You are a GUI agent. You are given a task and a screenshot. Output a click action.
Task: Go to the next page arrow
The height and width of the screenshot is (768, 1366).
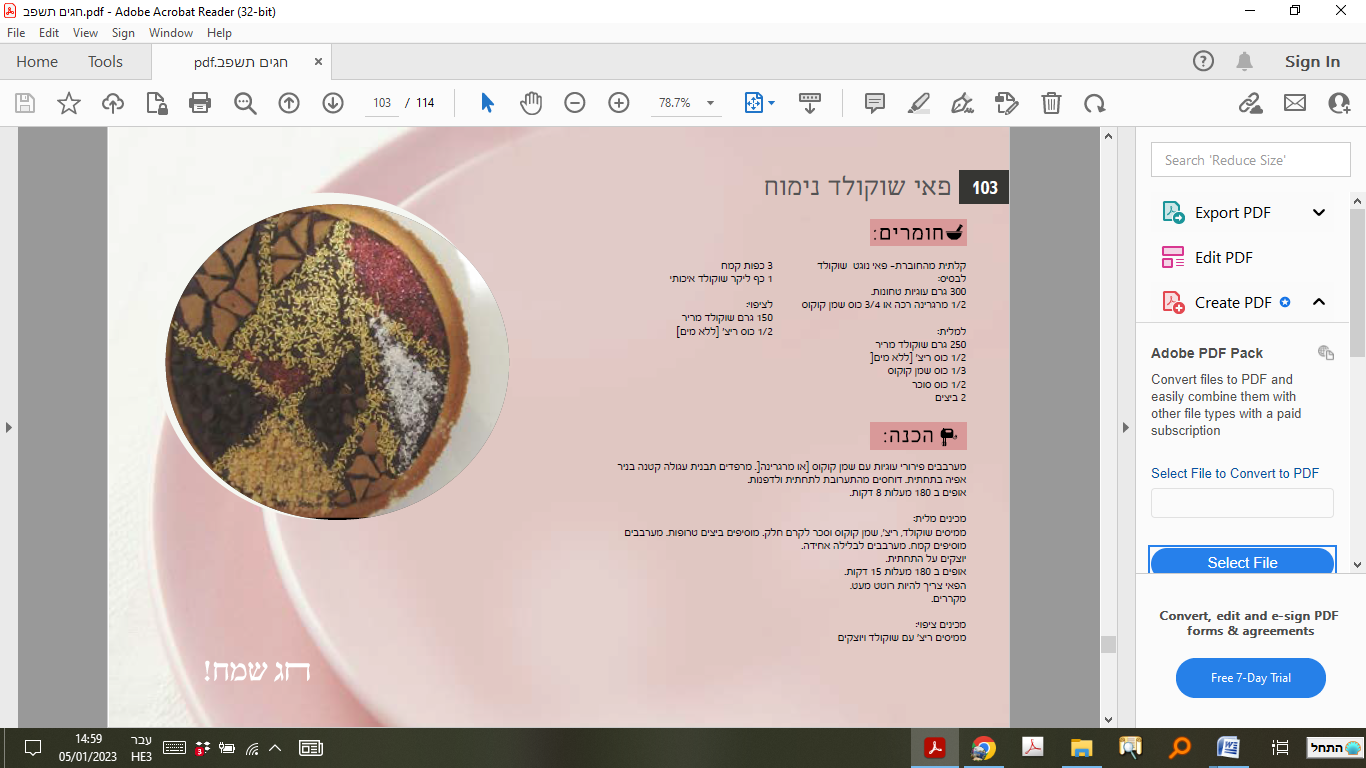point(333,103)
